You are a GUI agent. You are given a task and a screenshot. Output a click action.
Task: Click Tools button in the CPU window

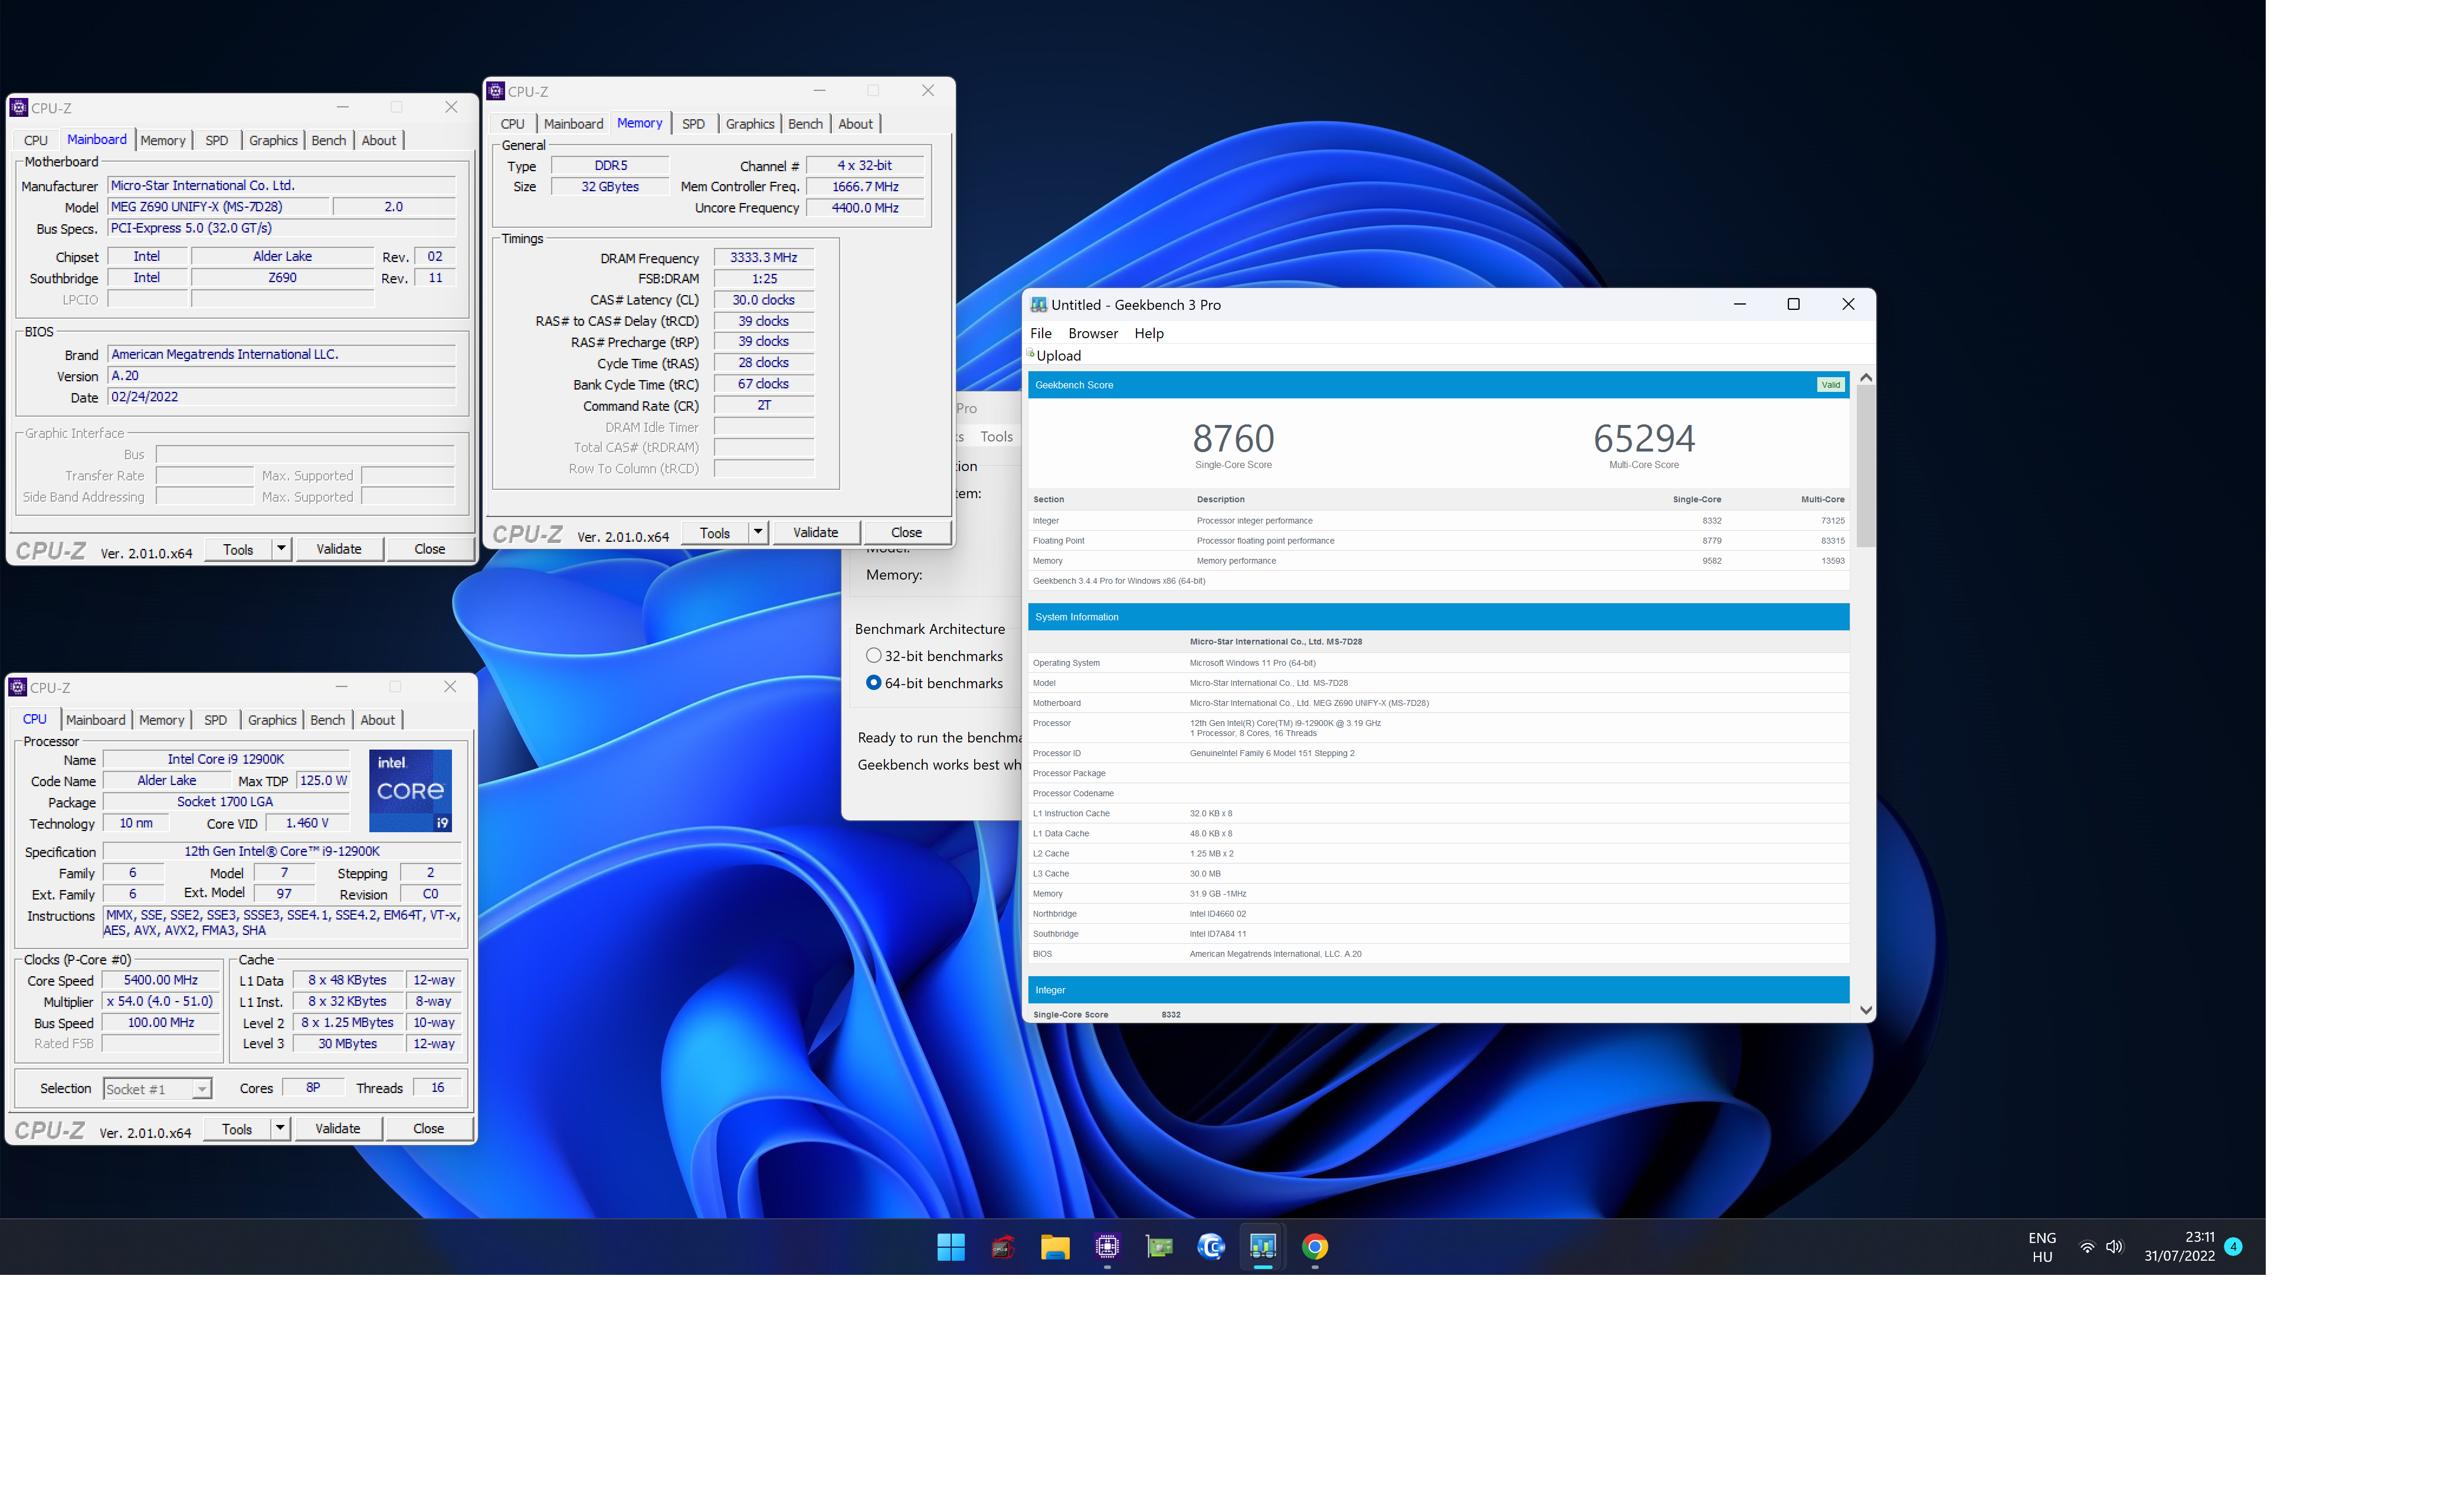237,1129
